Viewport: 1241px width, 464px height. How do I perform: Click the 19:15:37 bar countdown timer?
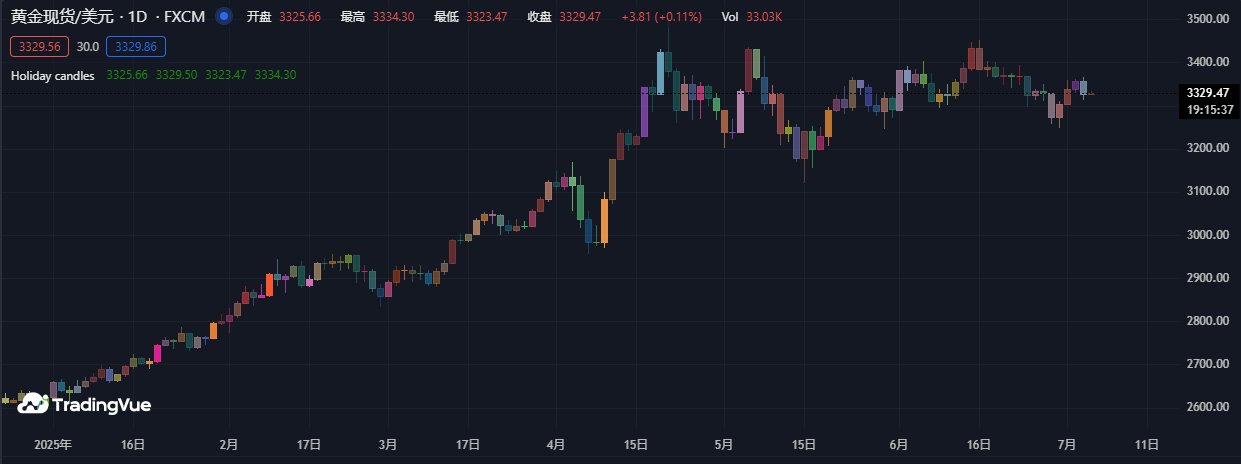coord(1207,109)
